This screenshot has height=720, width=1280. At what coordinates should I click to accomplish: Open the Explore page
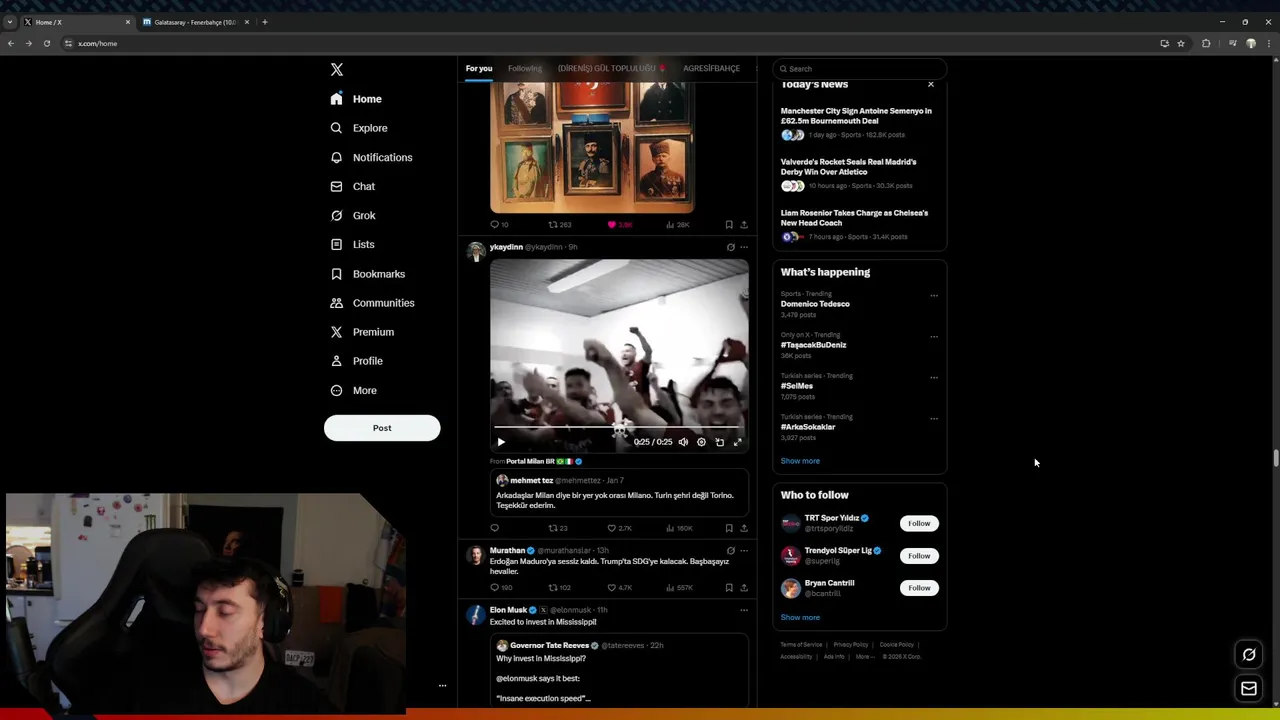click(359, 128)
